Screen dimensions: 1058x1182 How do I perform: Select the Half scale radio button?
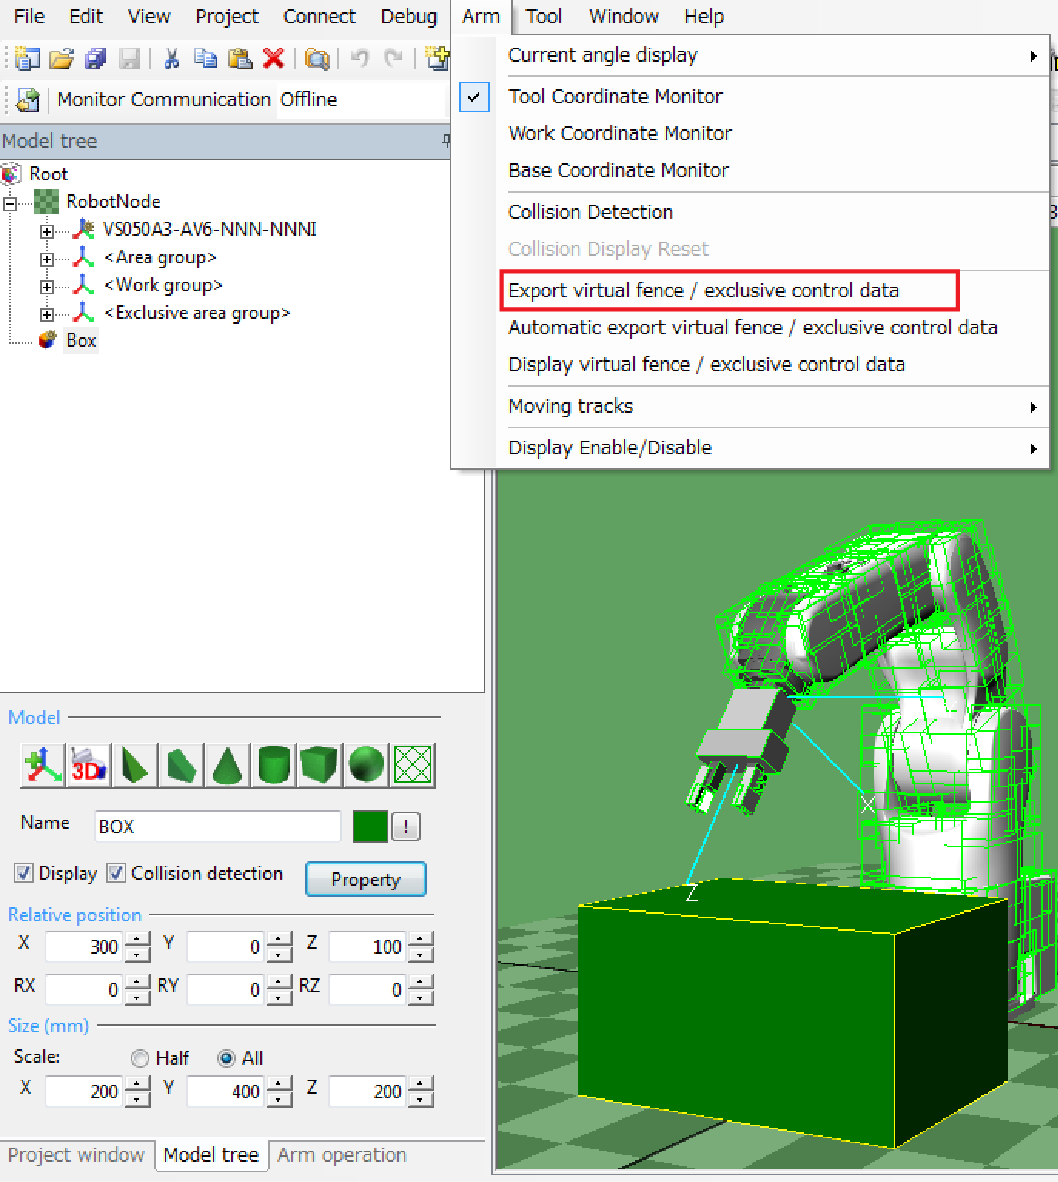pyautogui.click(x=140, y=1058)
